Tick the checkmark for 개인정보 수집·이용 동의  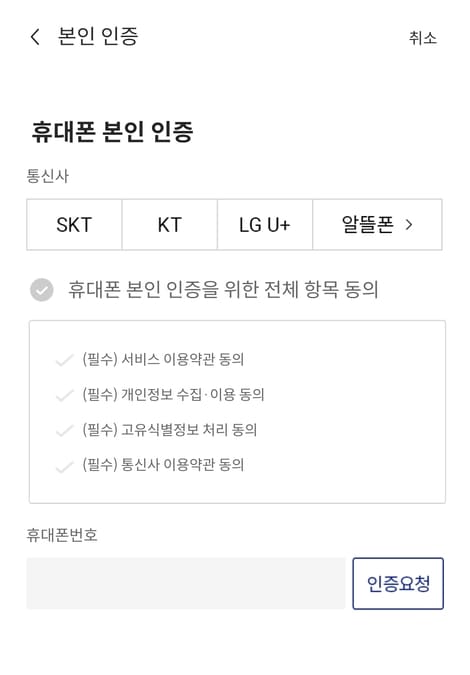65,395
